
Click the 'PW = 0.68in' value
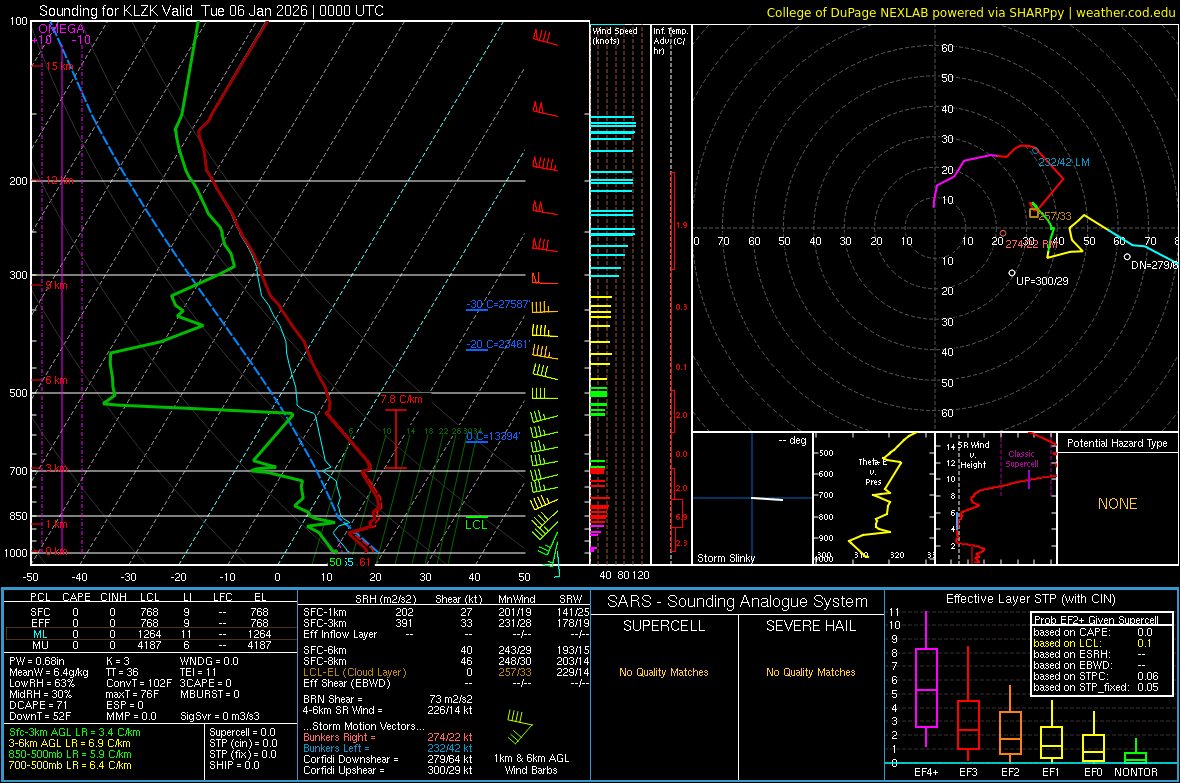[x=37, y=661]
